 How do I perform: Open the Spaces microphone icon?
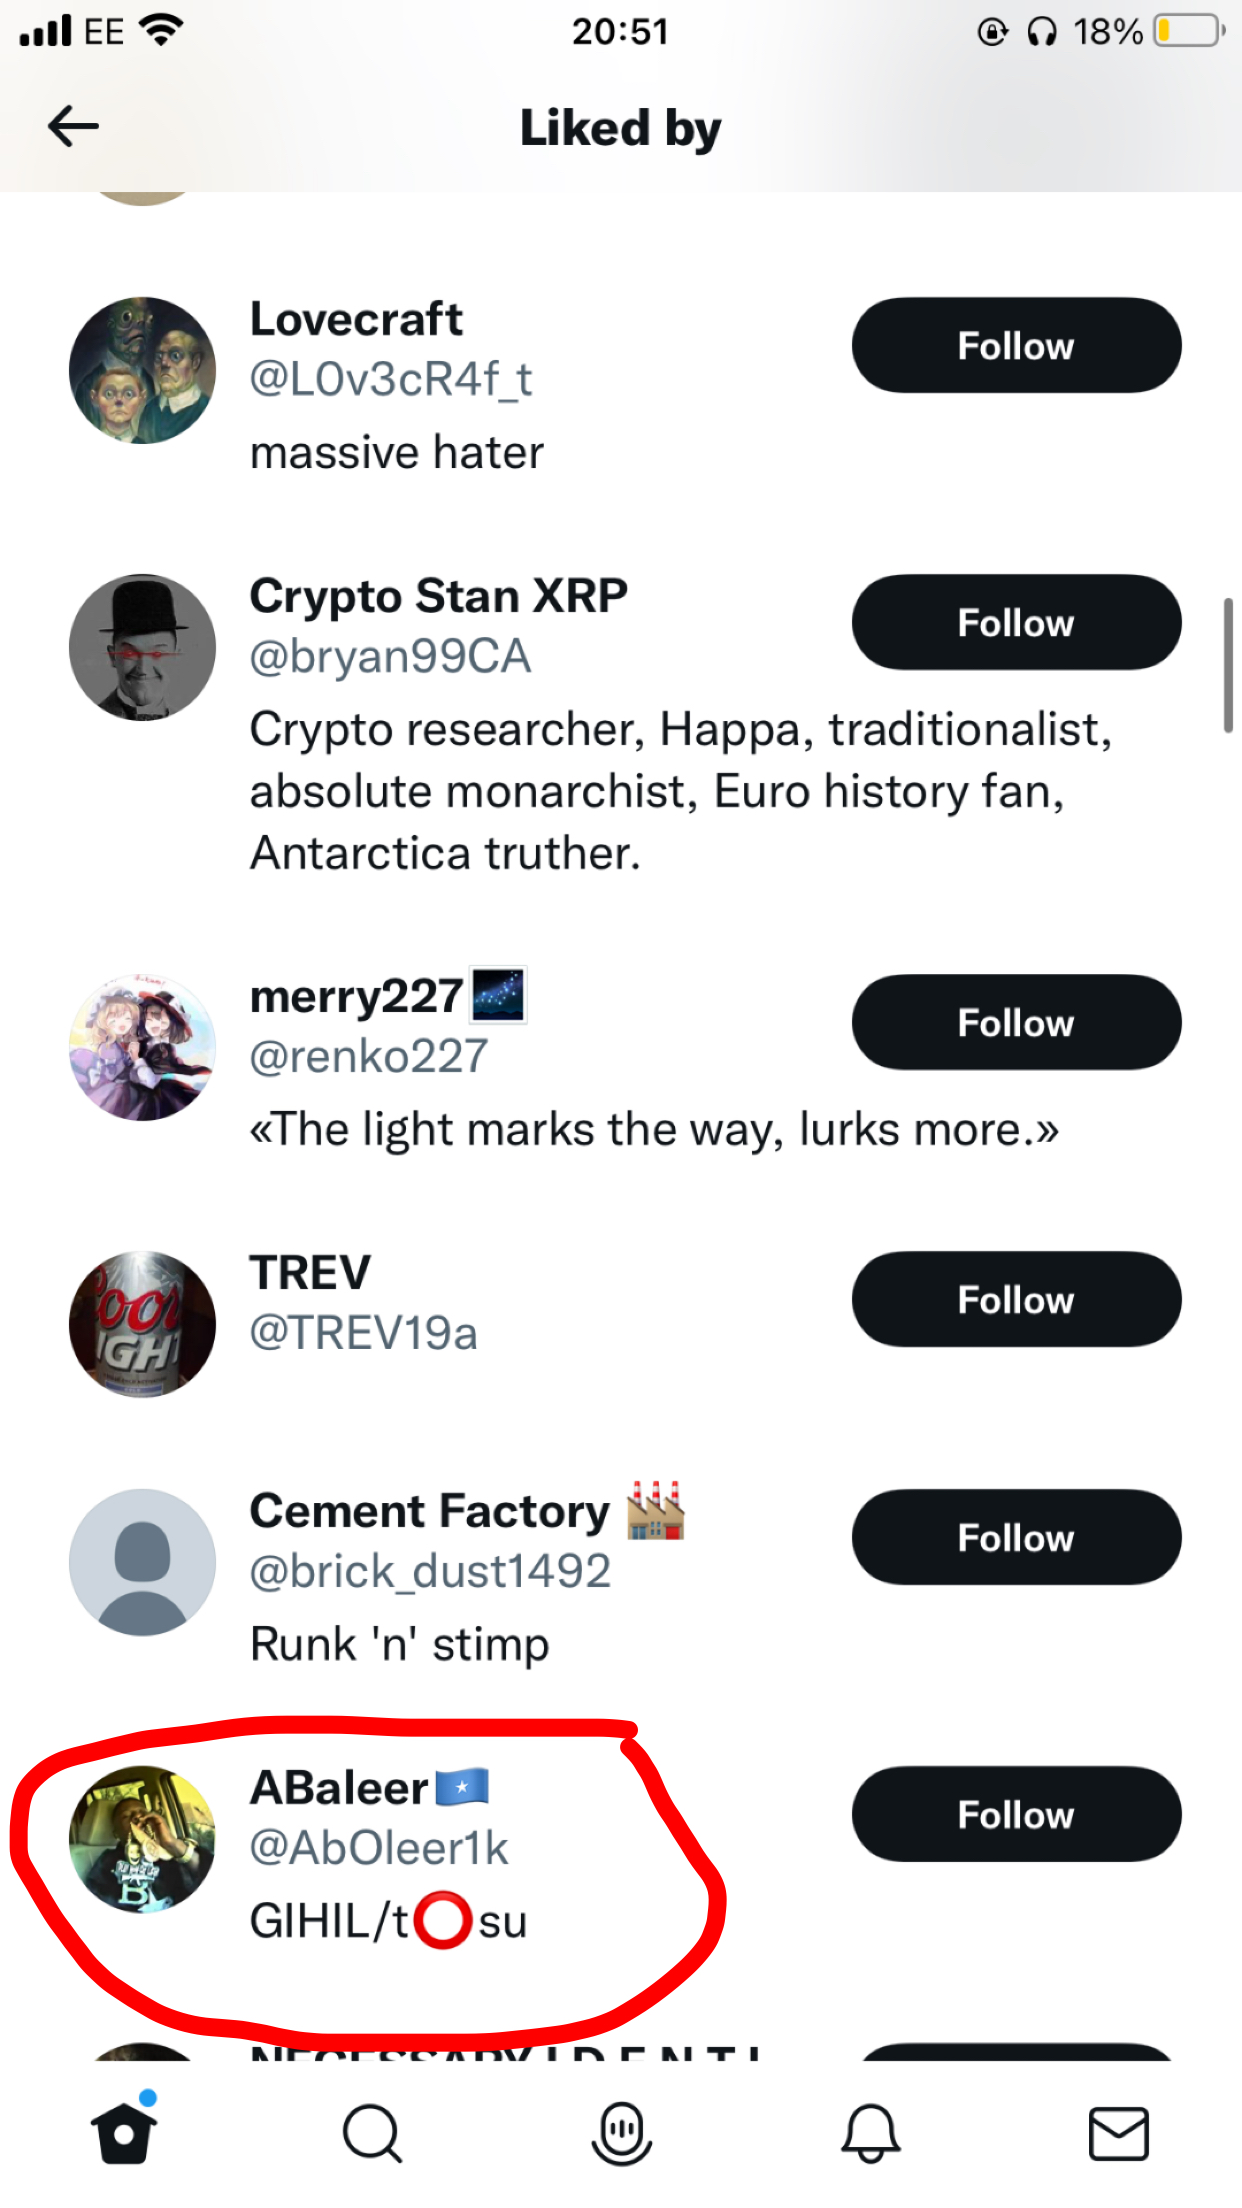pos(621,2133)
